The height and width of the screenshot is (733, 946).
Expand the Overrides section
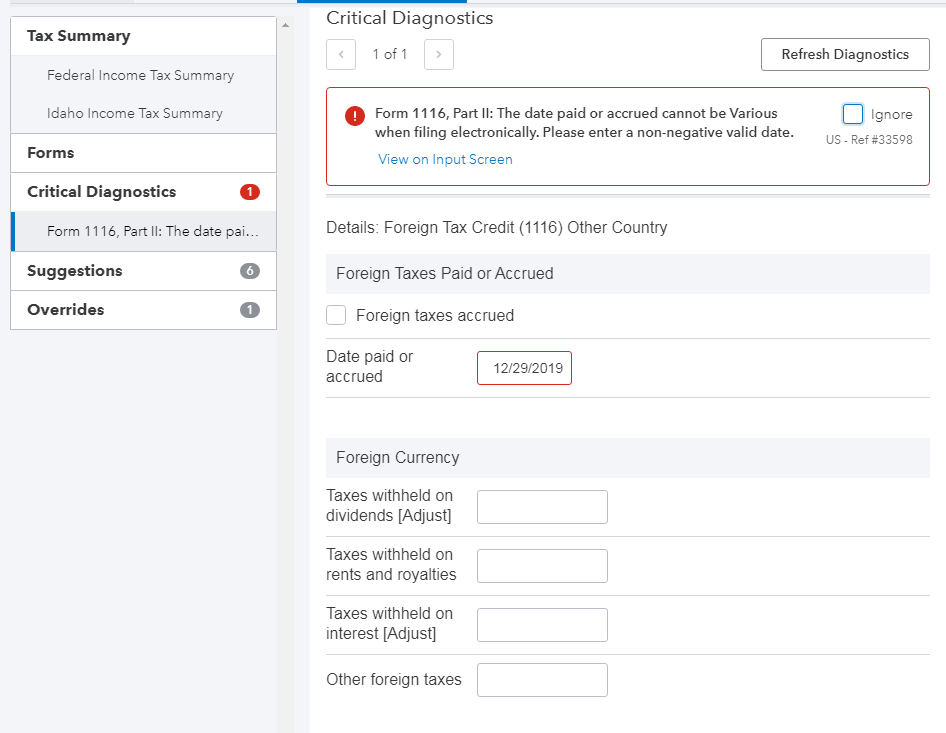[66, 310]
